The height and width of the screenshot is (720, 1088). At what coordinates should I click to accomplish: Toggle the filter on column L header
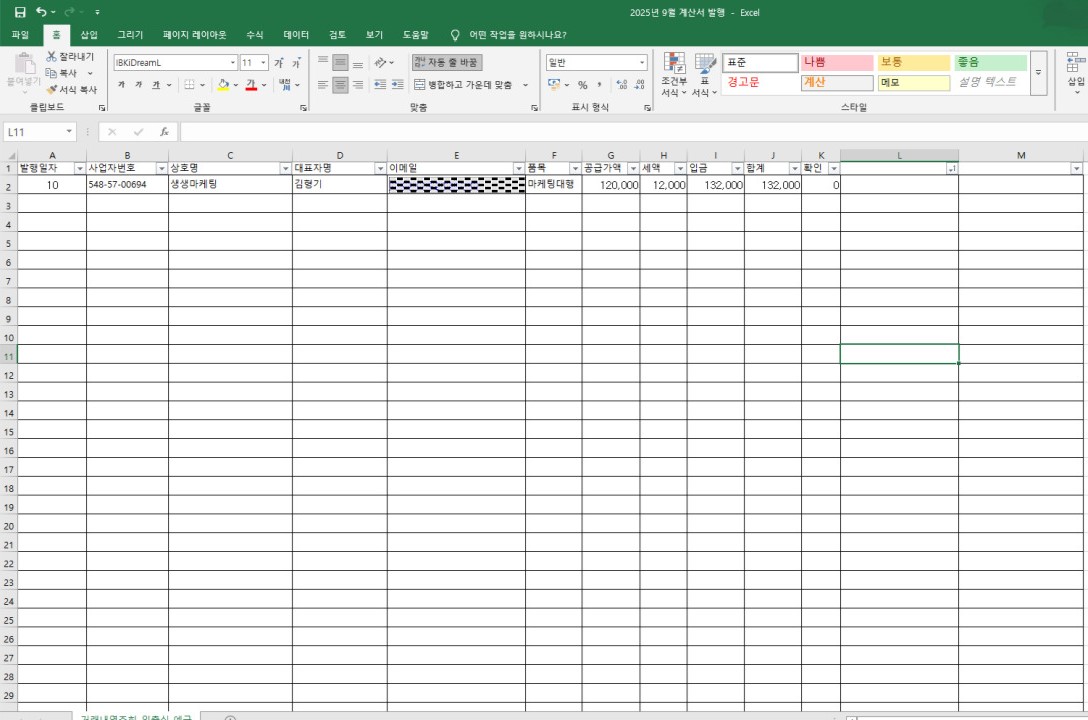951,169
